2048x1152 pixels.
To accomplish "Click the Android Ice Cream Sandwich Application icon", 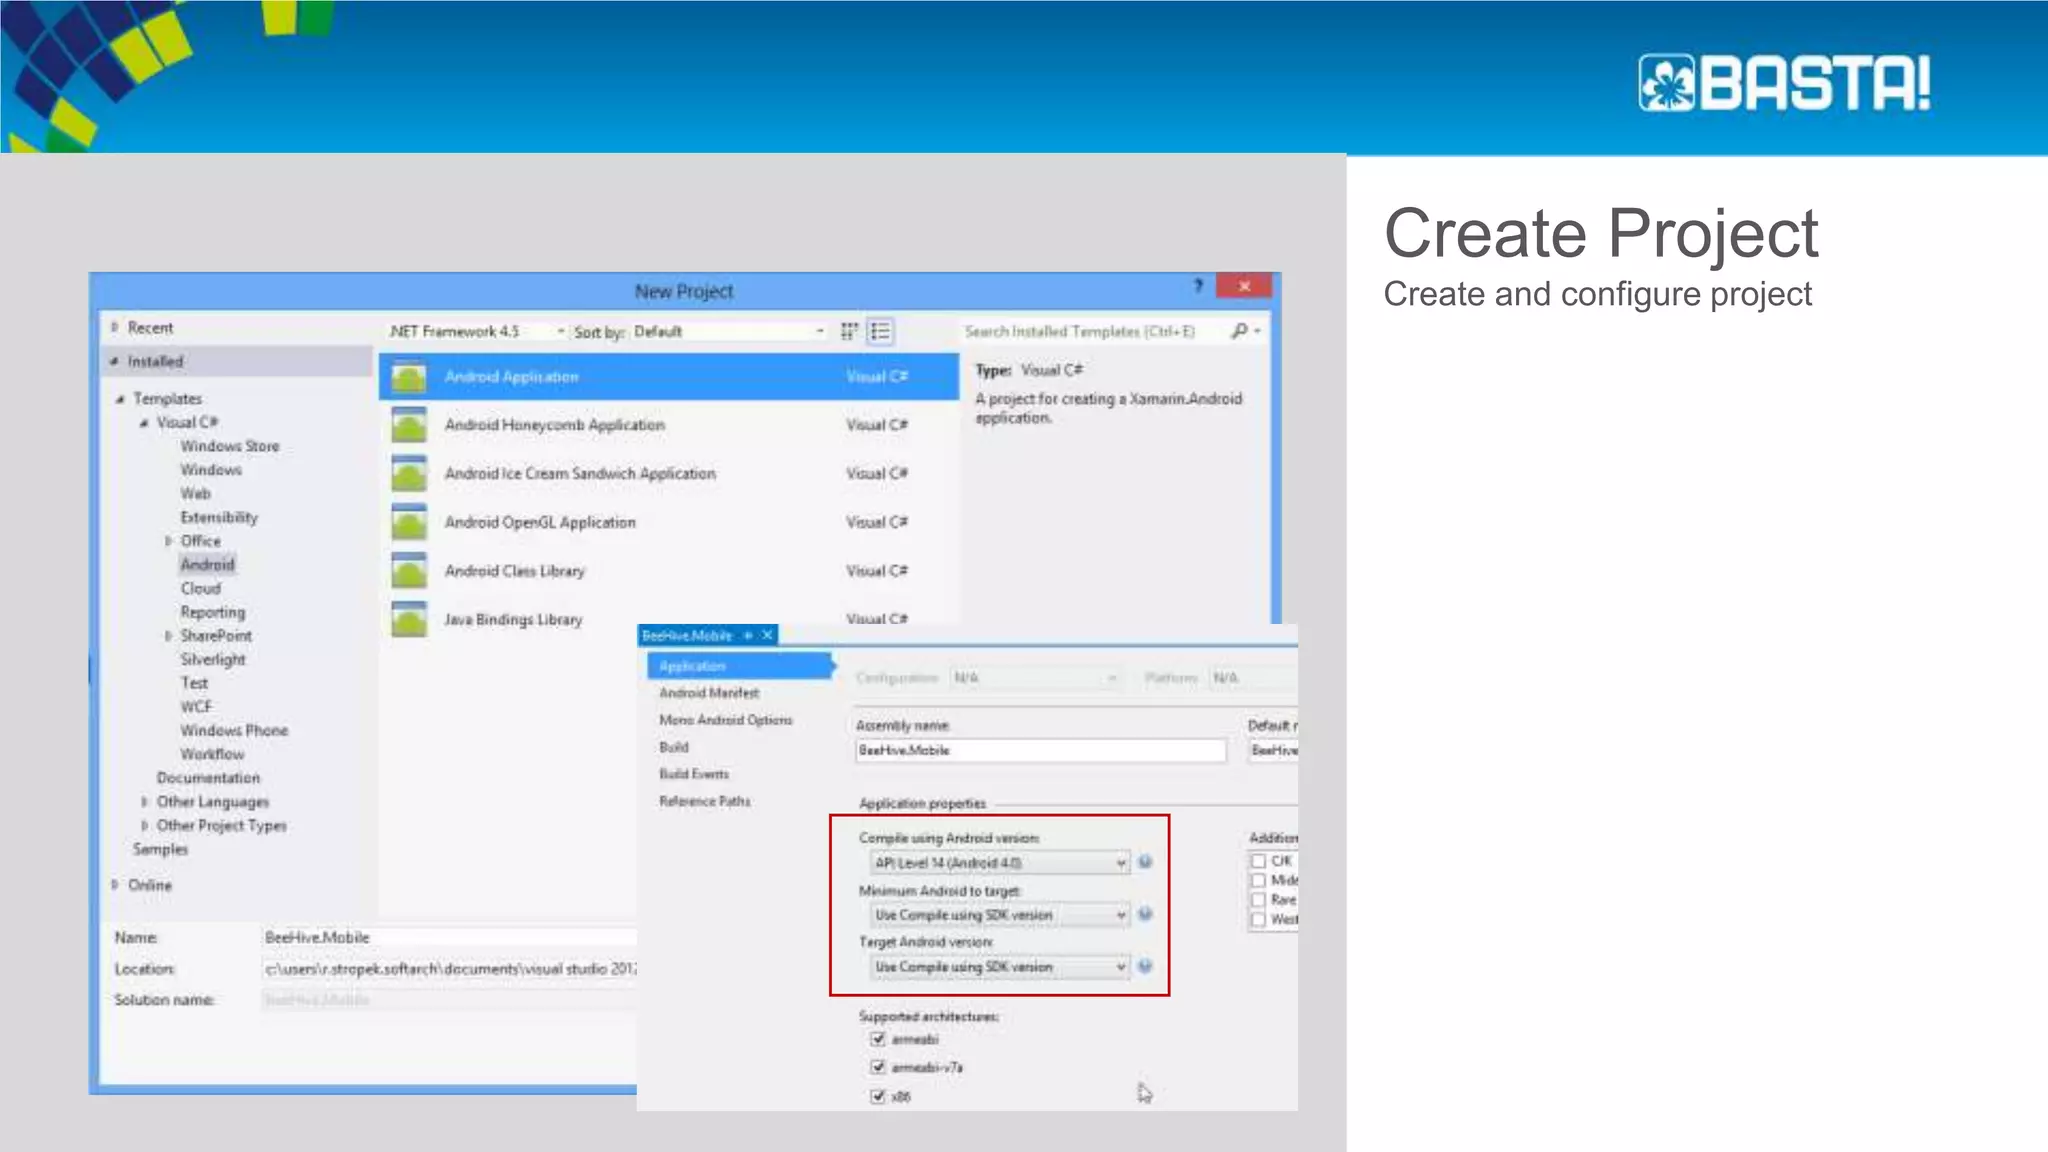I will click(409, 474).
